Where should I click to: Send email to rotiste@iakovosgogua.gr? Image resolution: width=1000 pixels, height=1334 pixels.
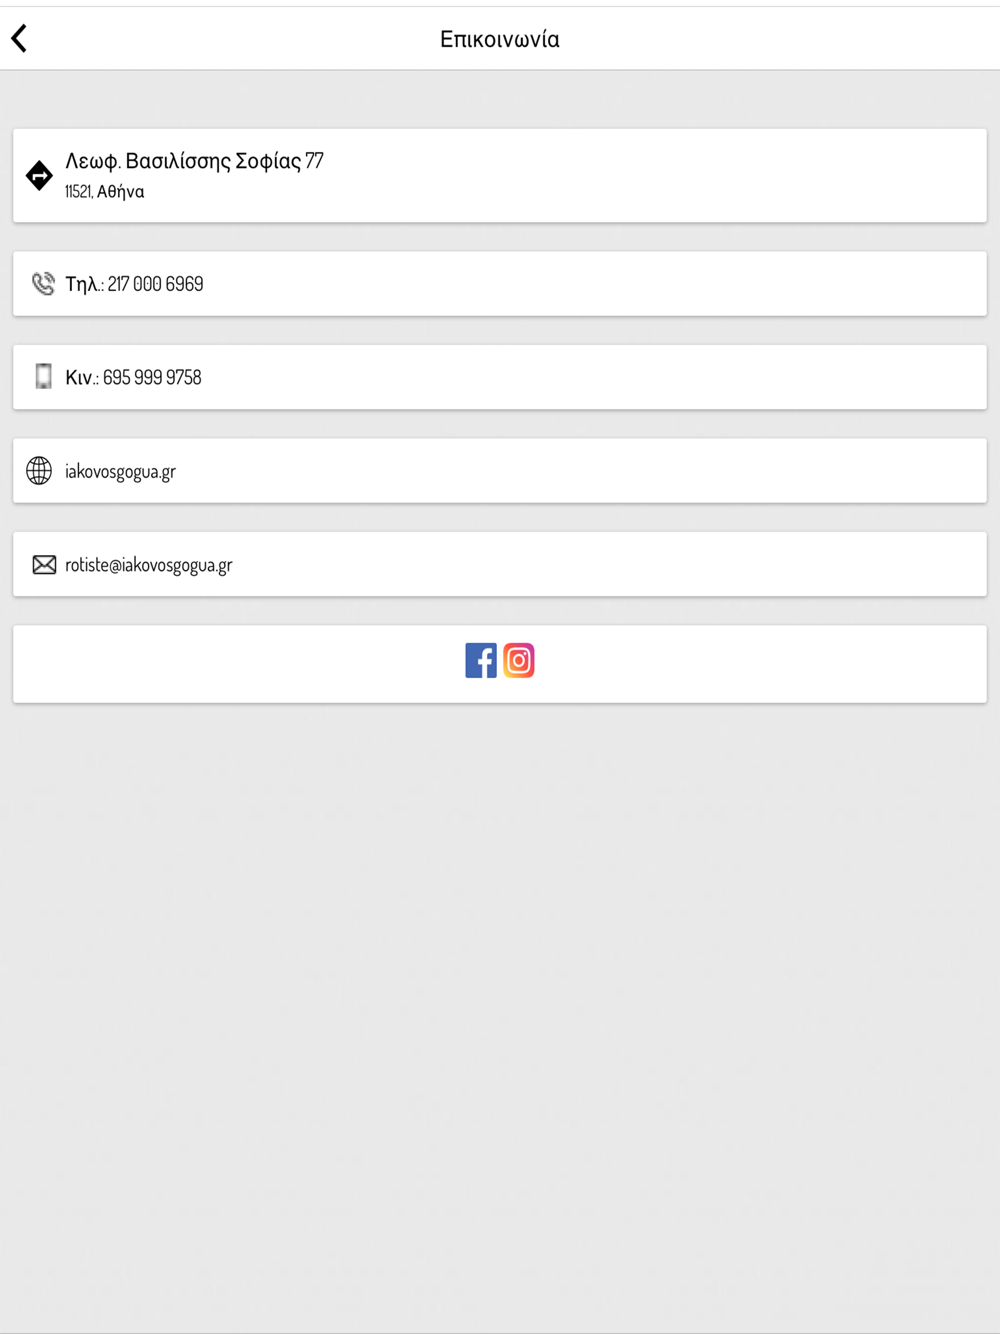[x=149, y=565]
